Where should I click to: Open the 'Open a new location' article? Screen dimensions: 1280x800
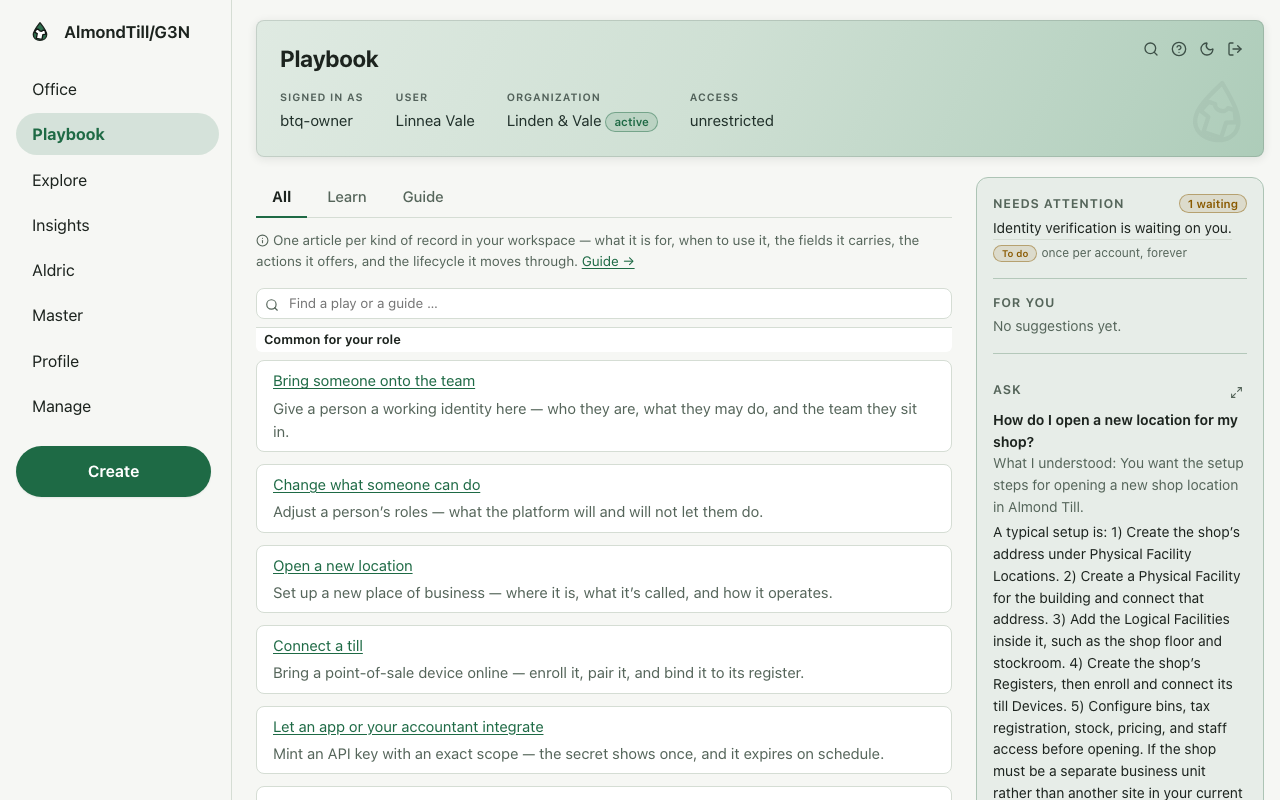343,566
